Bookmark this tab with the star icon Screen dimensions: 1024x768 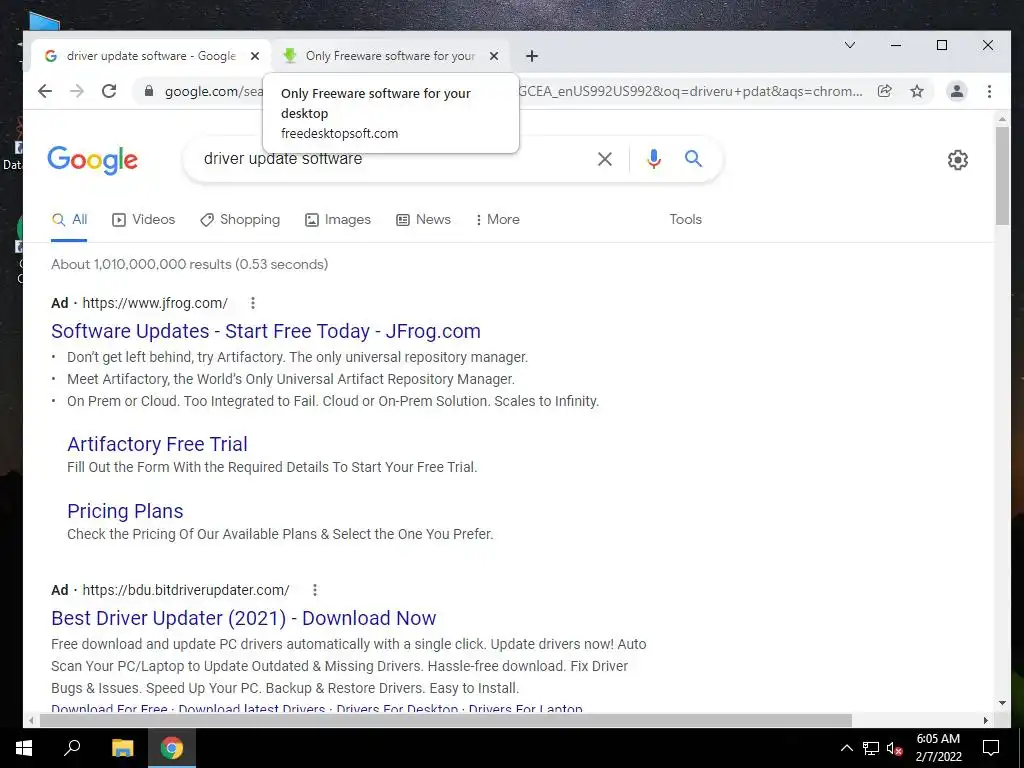click(917, 91)
